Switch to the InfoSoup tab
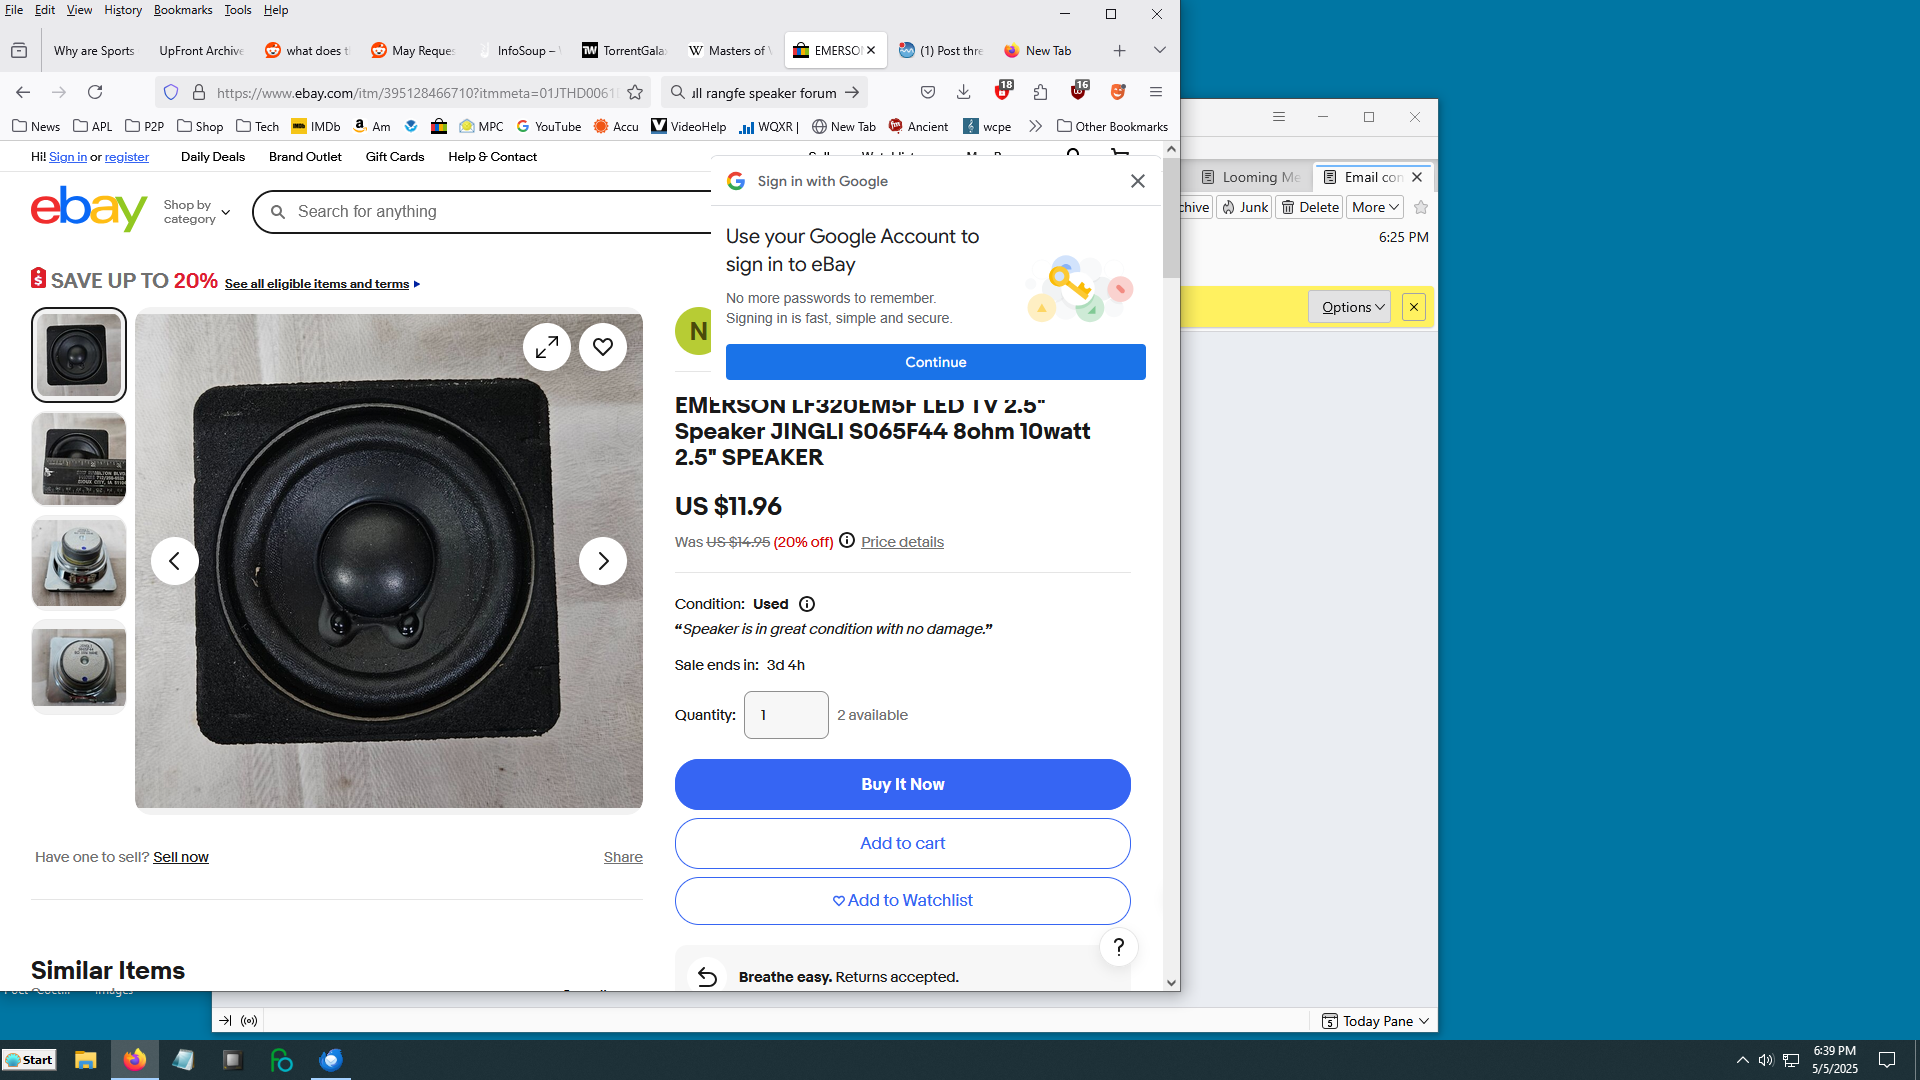Screen dimensions: 1920x1080 pos(521,51)
